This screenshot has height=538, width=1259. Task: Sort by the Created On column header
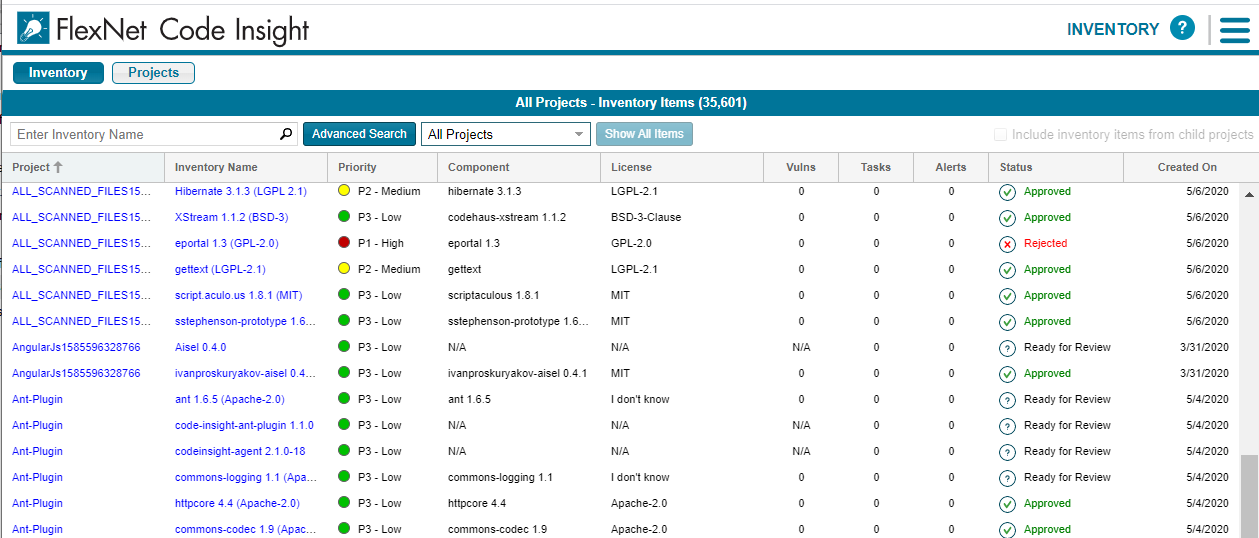(x=1187, y=167)
